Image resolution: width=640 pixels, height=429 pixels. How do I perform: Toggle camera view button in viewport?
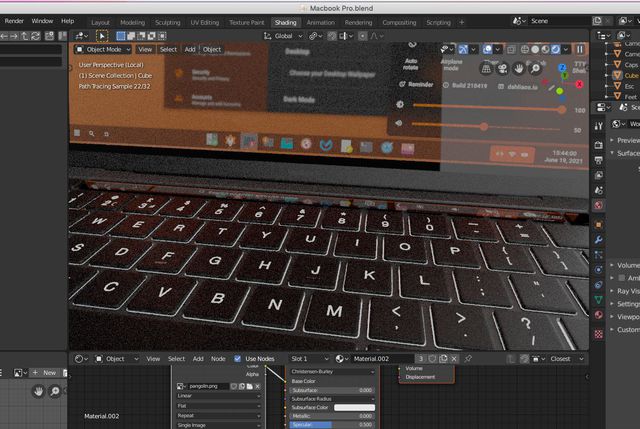[502, 69]
